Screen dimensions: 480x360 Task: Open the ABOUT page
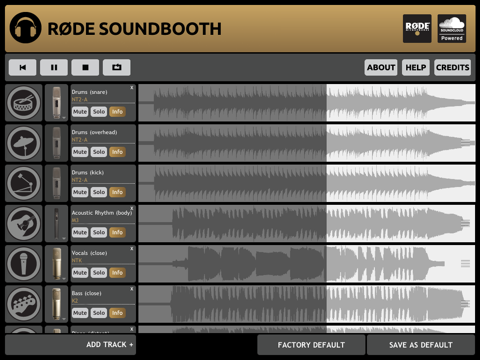[x=381, y=68]
